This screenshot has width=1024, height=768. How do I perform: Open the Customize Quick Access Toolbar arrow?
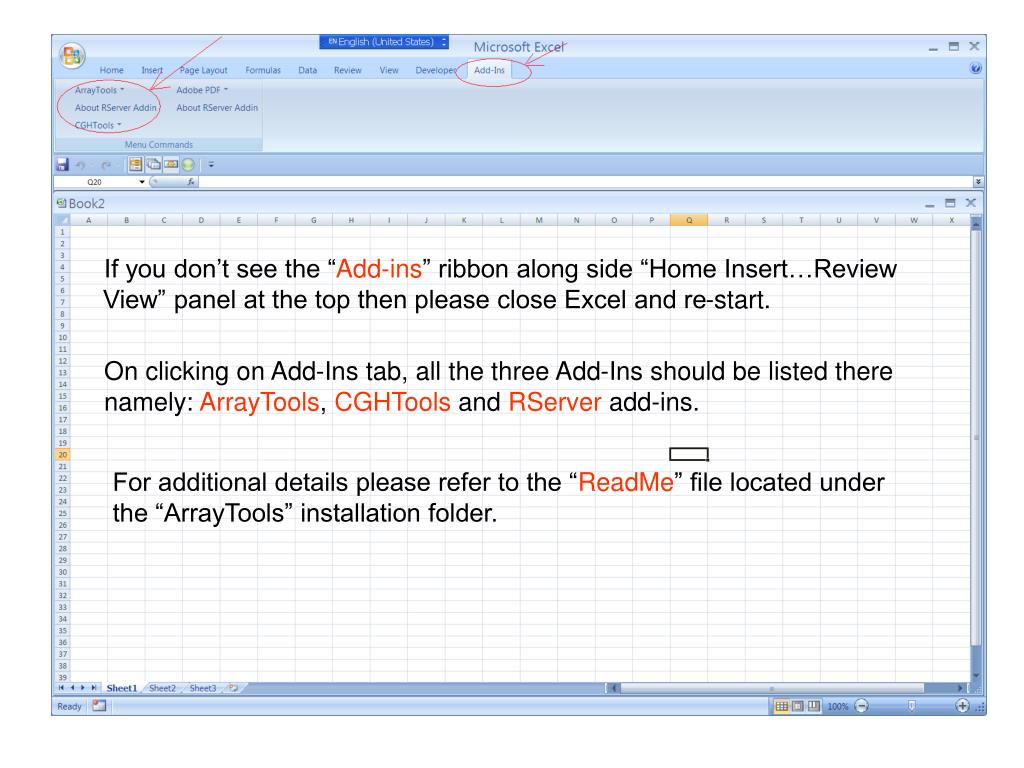tap(211, 165)
